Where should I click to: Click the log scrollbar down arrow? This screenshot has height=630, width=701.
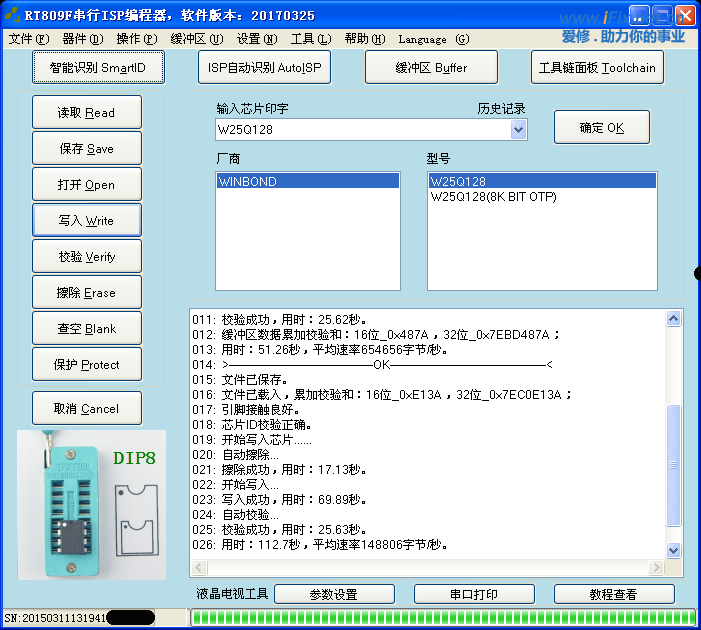click(673, 550)
